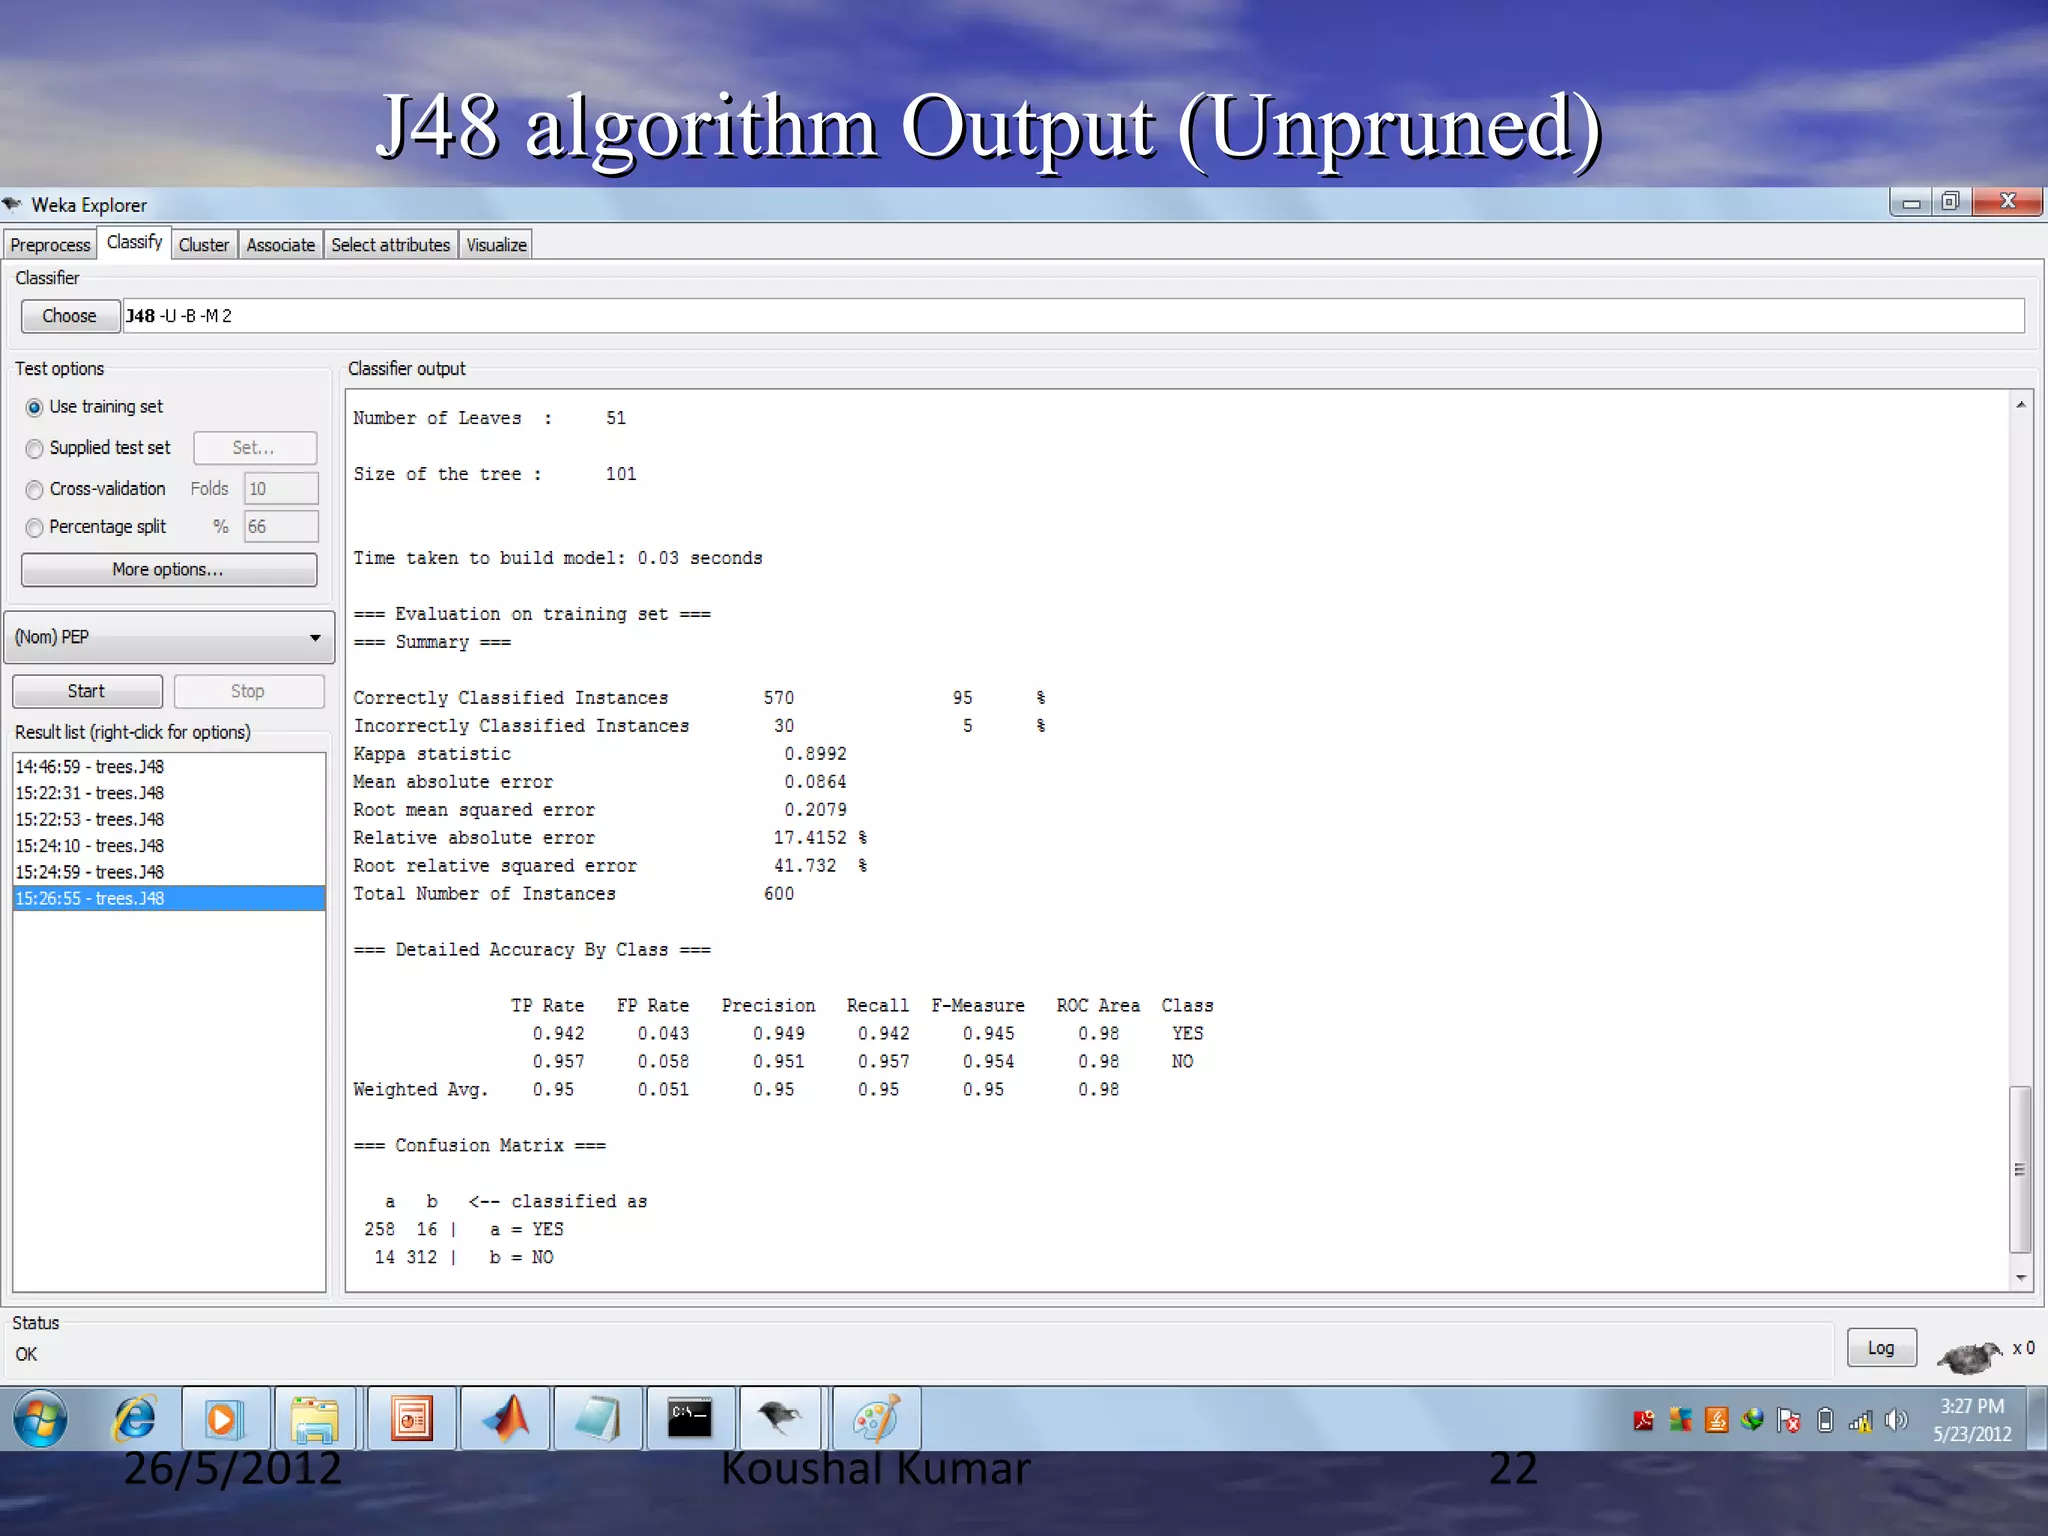Select result 15:26:55 - trees.J48
The height and width of the screenshot is (1536, 2048).
tap(169, 898)
